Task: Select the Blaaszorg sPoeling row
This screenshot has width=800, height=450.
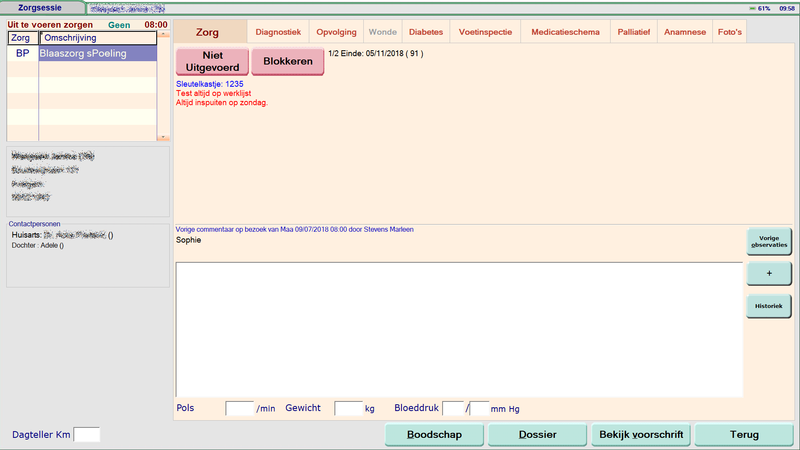Action: point(97,54)
